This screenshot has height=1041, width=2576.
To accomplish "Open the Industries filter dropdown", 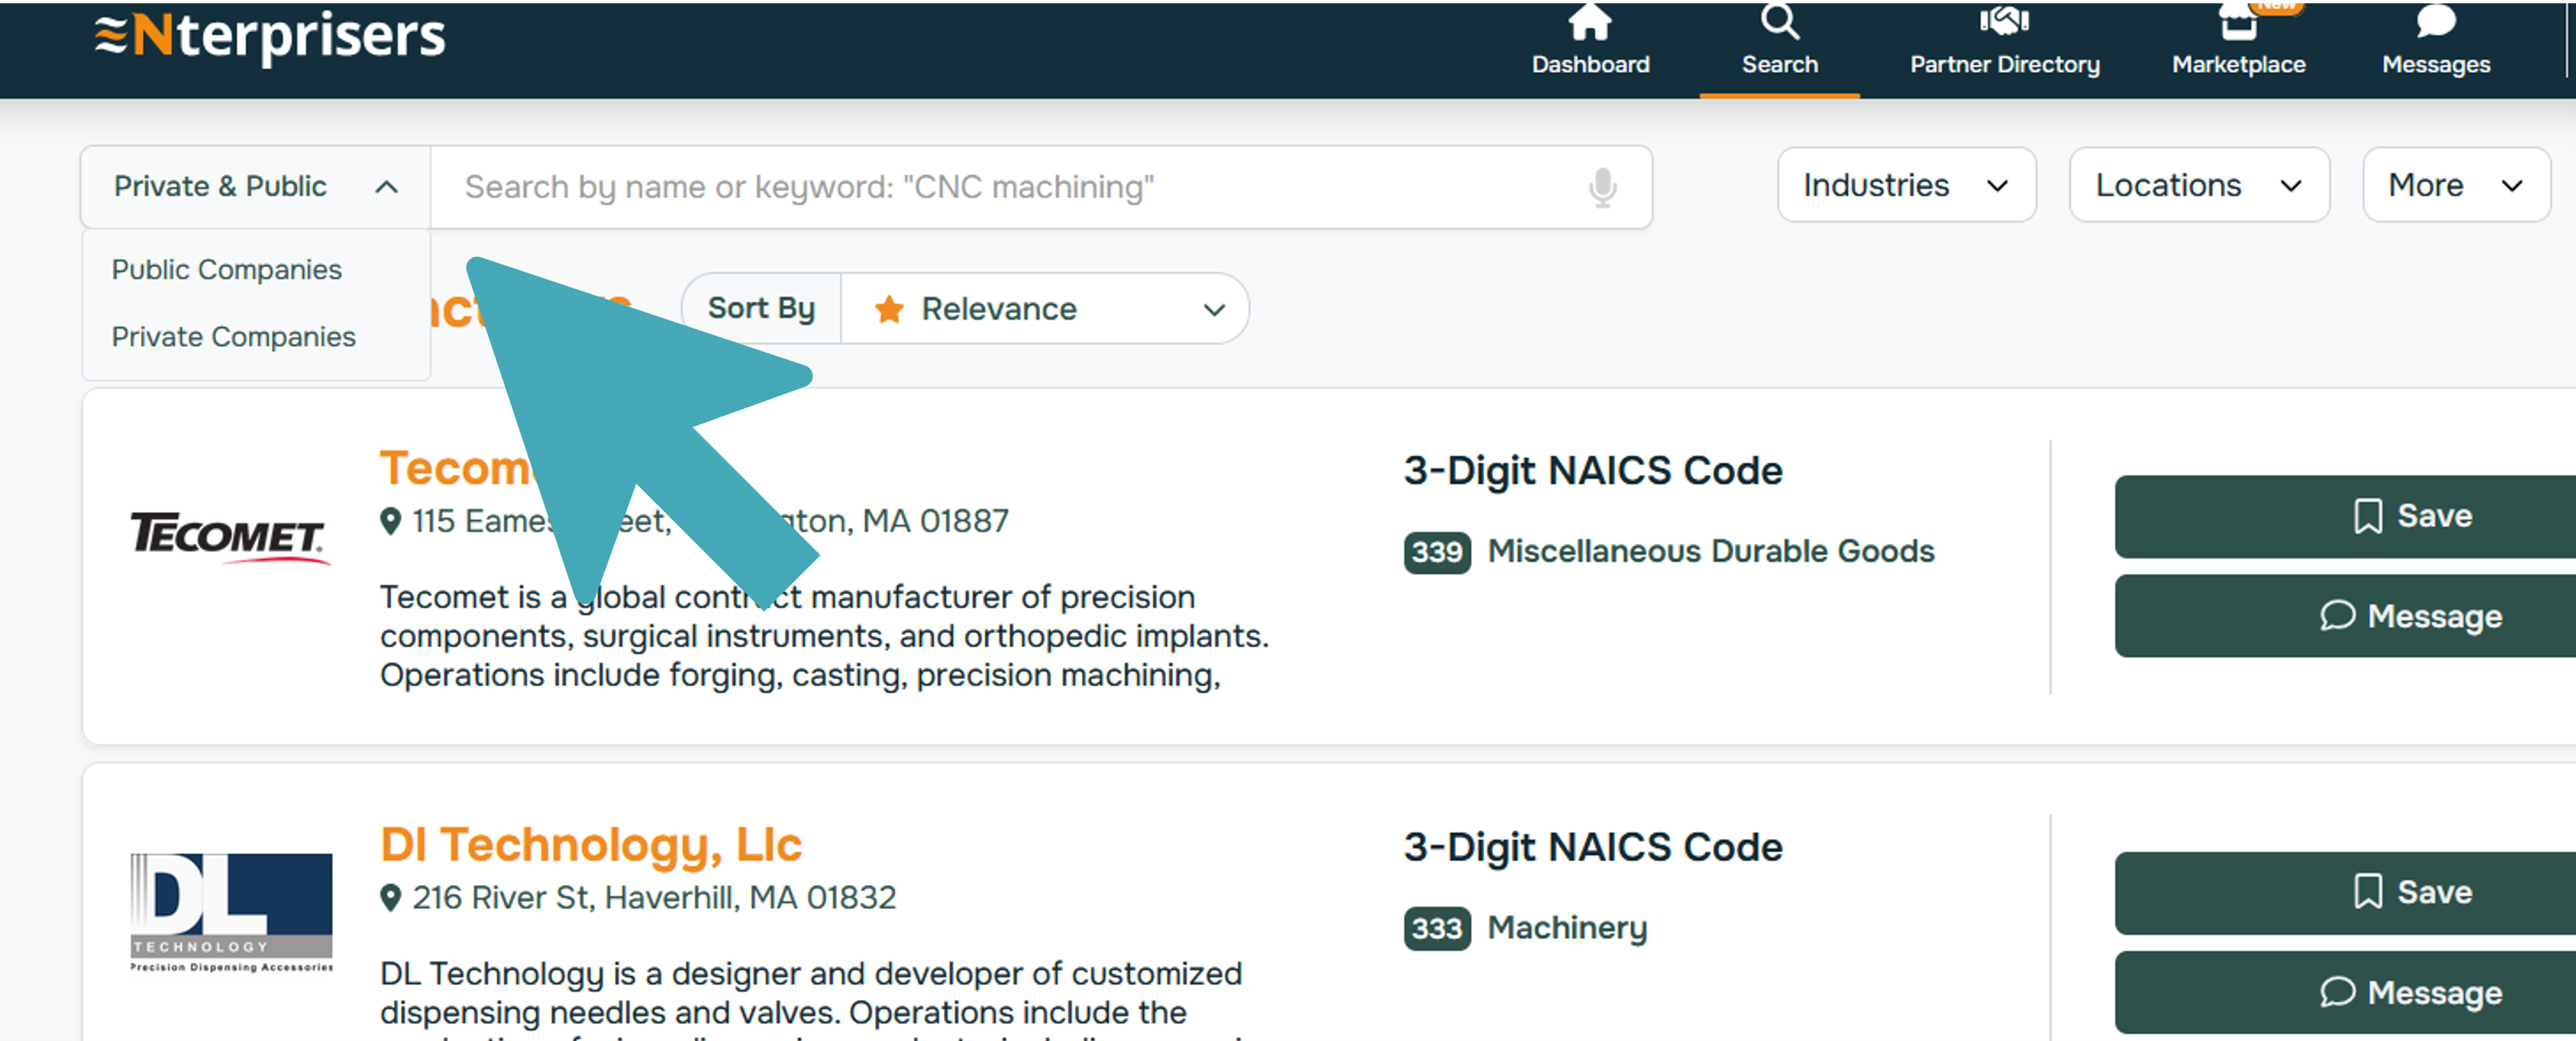I will [1906, 185].
